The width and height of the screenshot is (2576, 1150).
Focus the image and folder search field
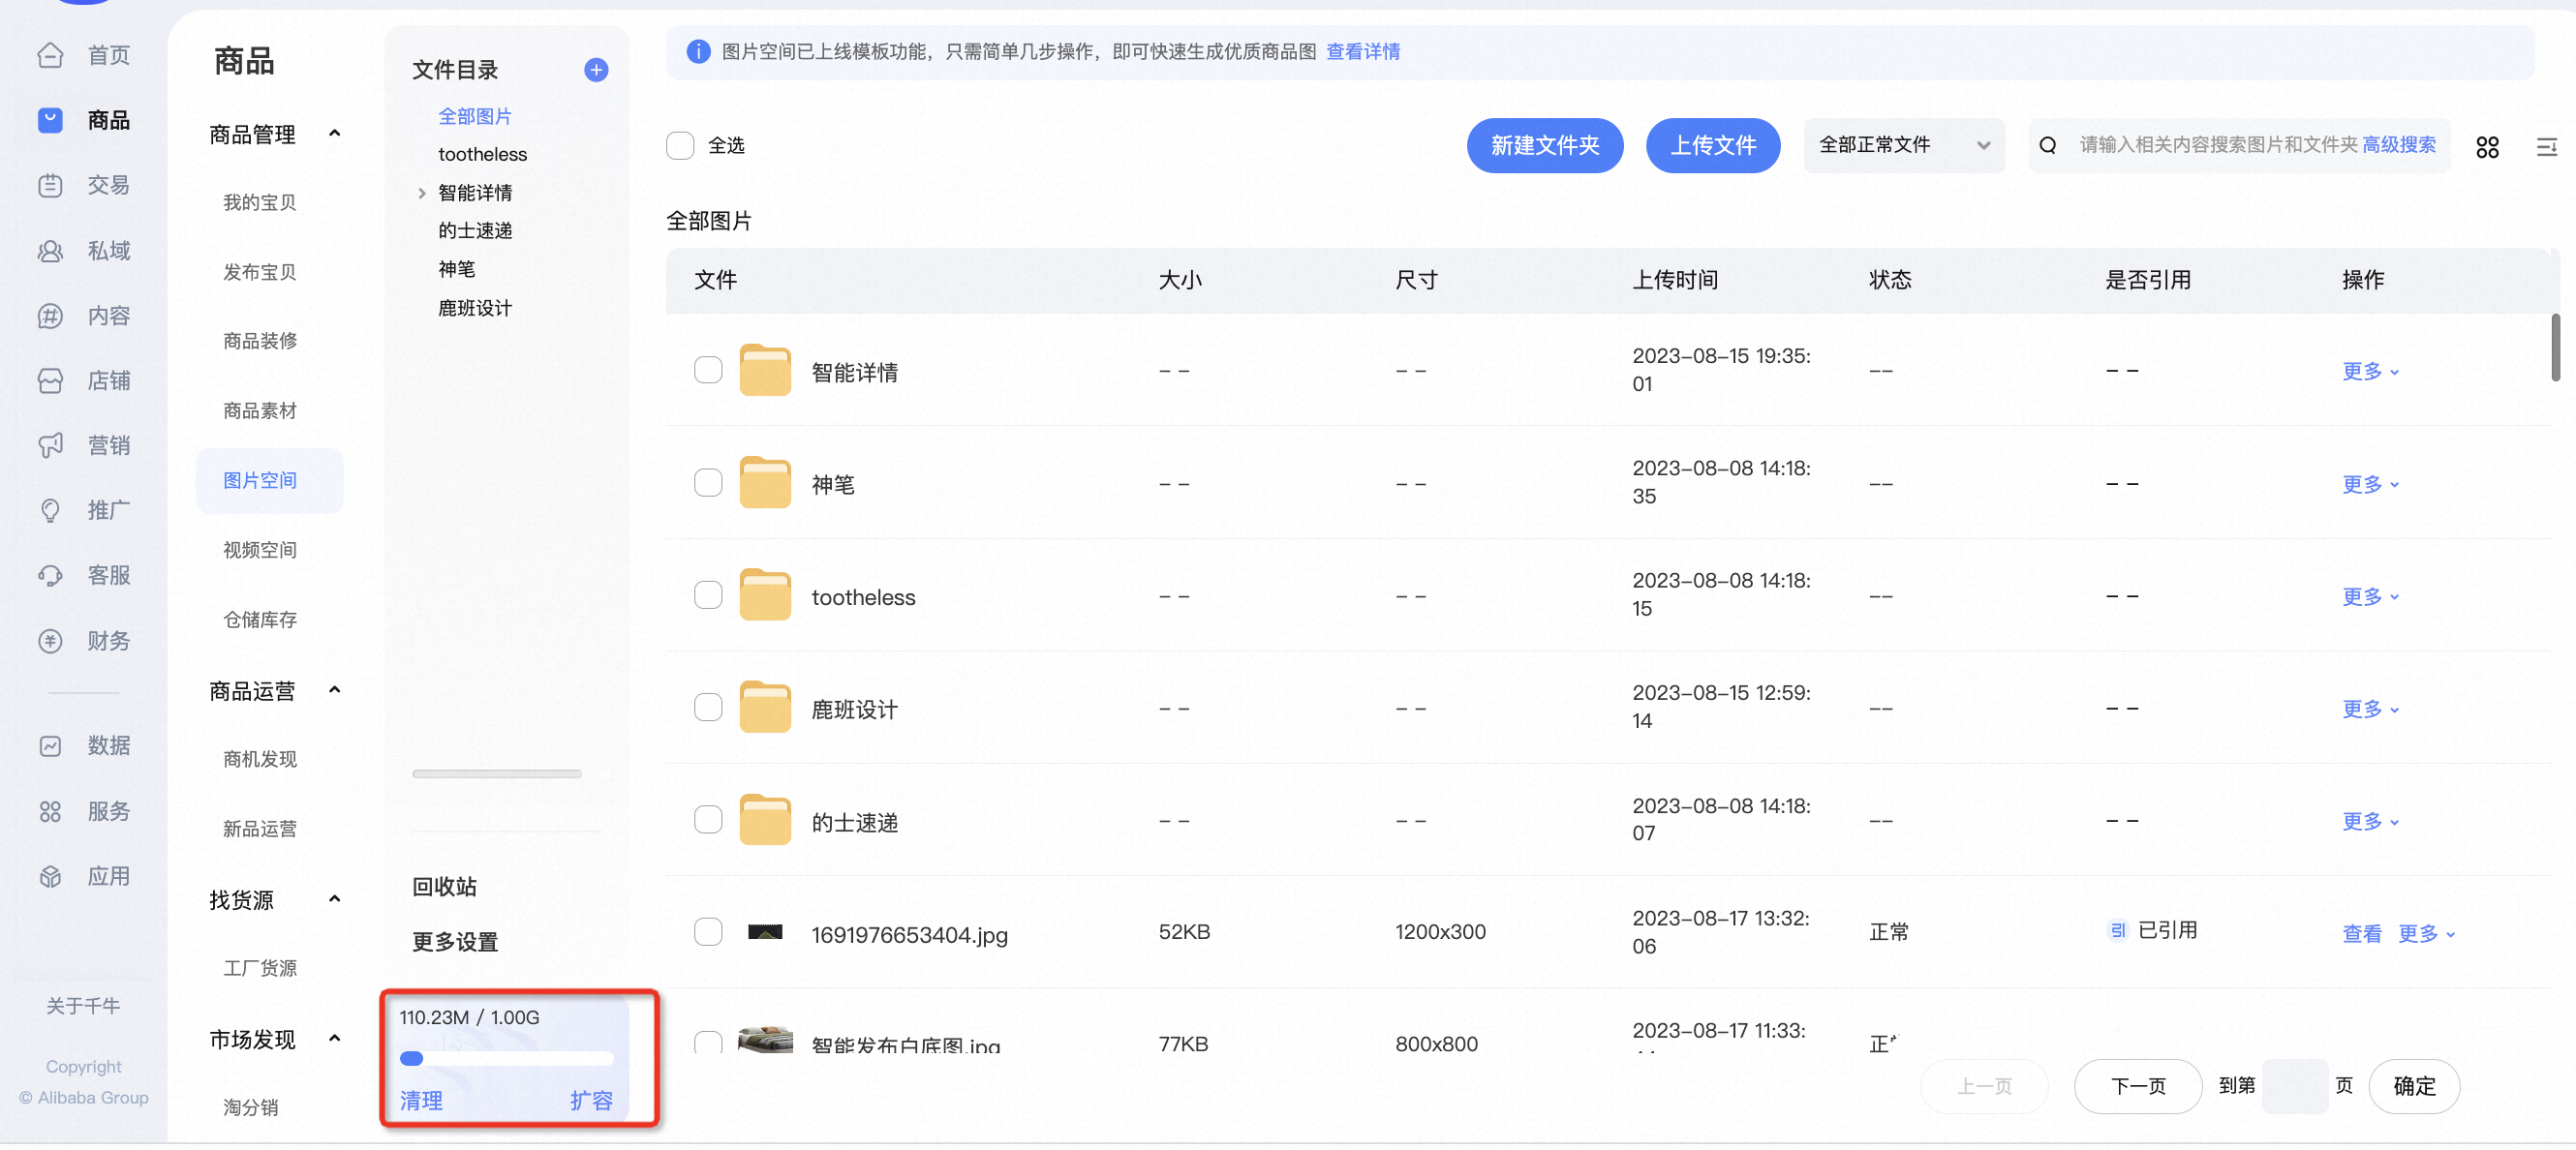pyautogui.click(x=2218, y=145)
